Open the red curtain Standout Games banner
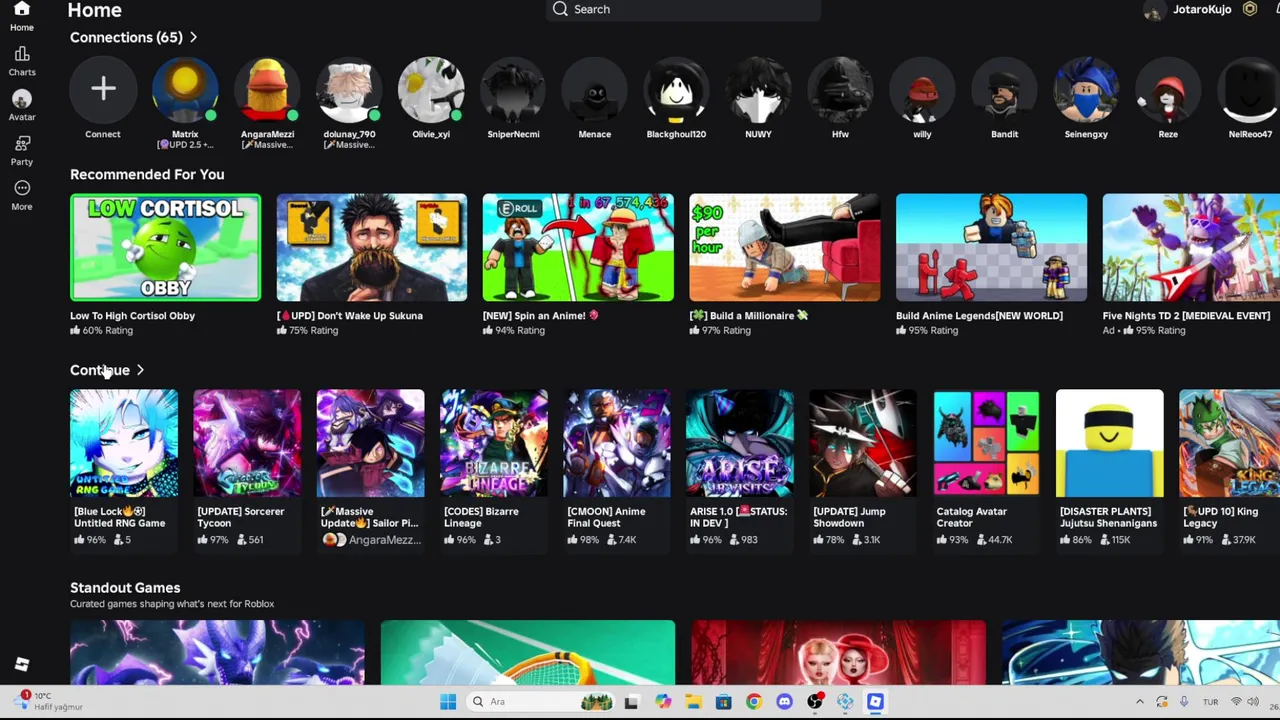 pyautogui.click(x=838, y=652)
